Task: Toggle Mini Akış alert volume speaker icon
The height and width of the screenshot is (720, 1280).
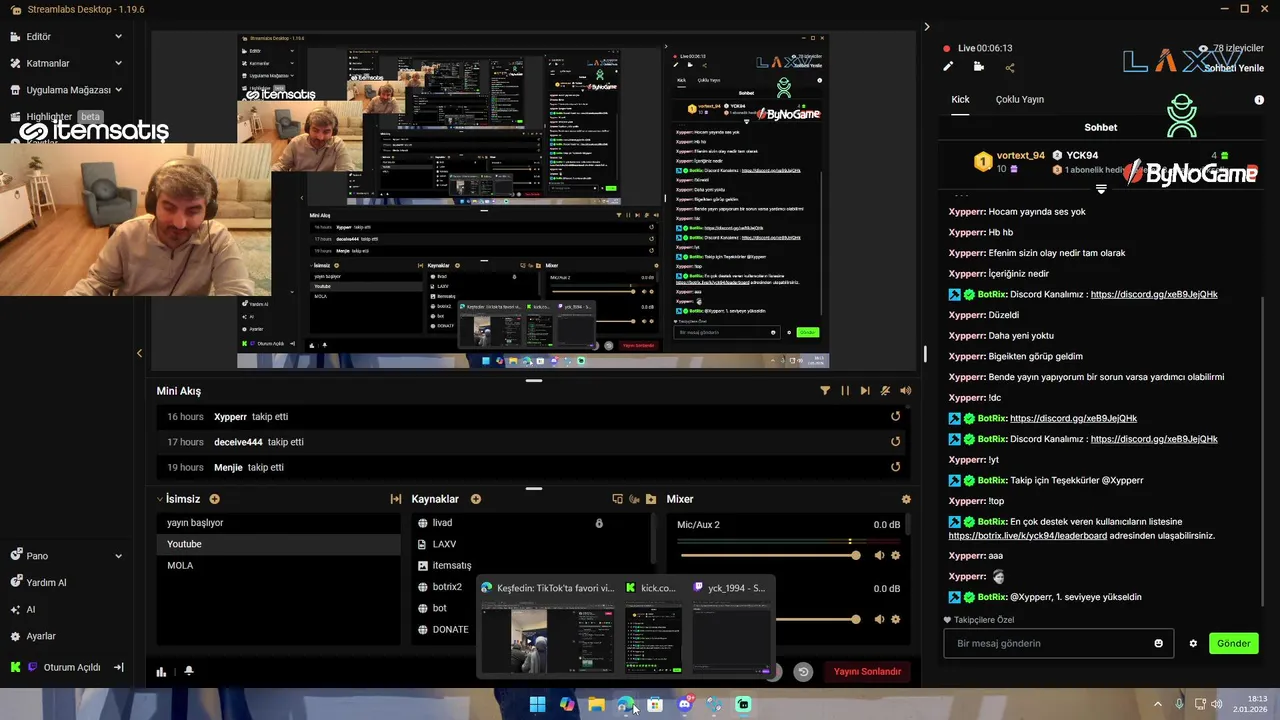Action: 906,391
